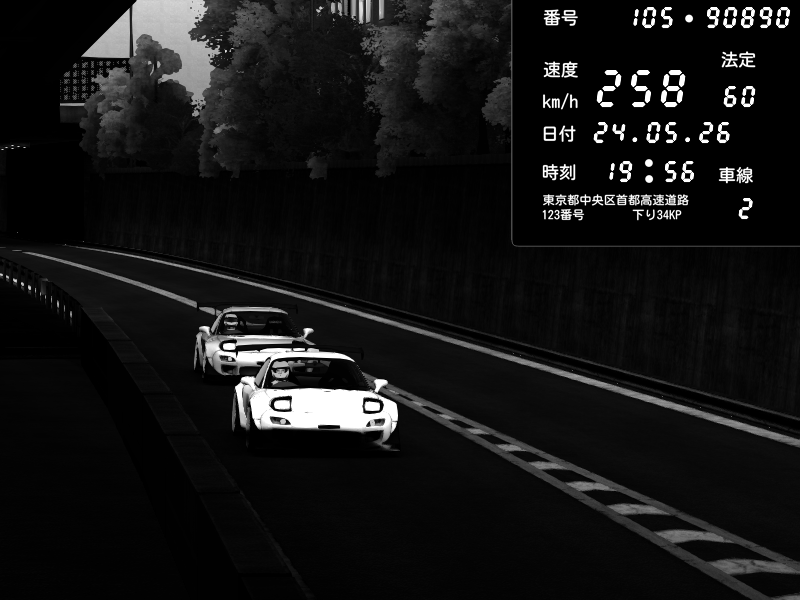Click the 日付 label
This screenshot has width=800, height=600.
(x=559, y=134)
